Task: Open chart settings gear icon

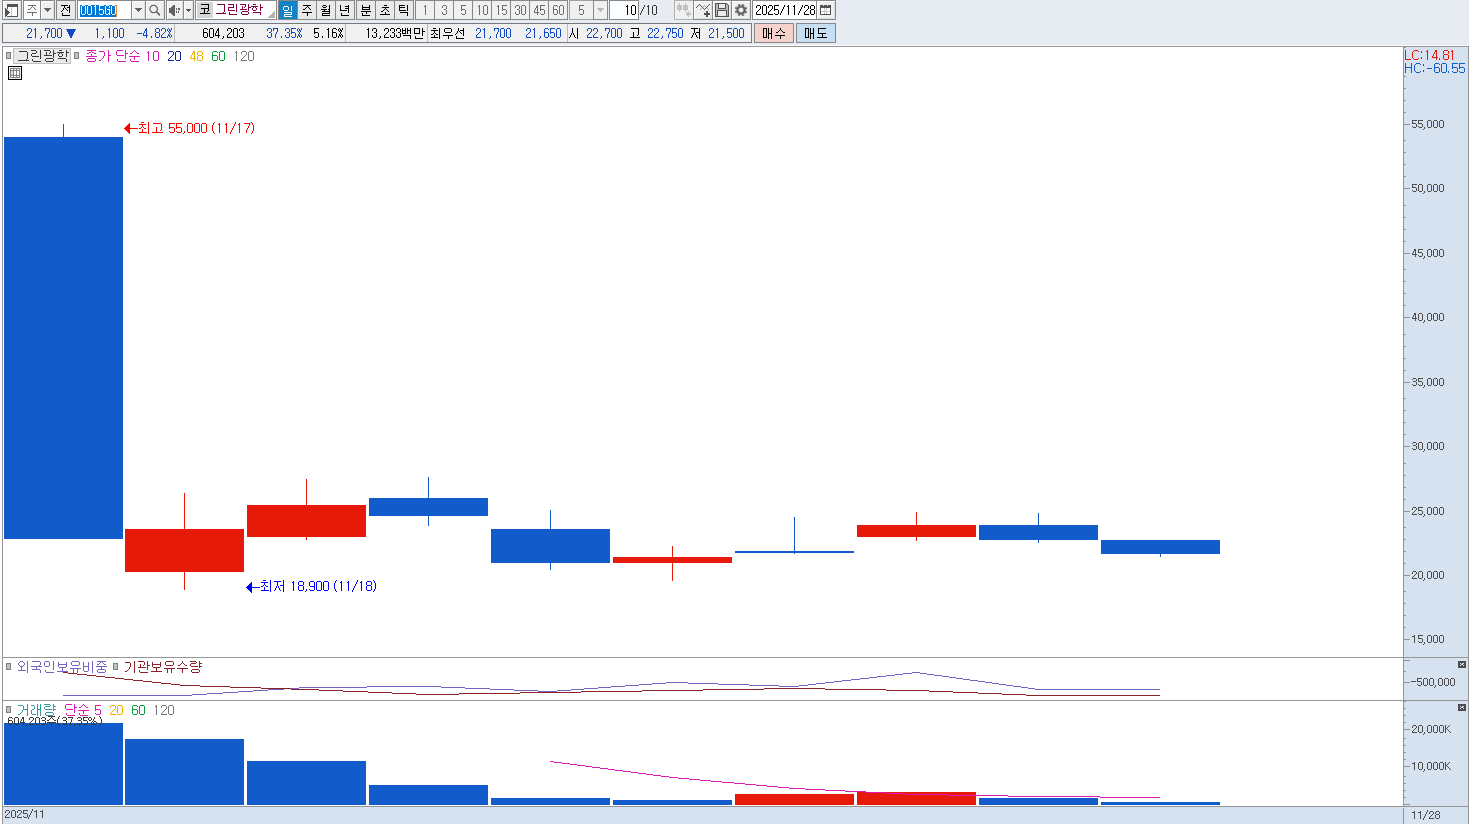Action: click(x=741, y=10)
